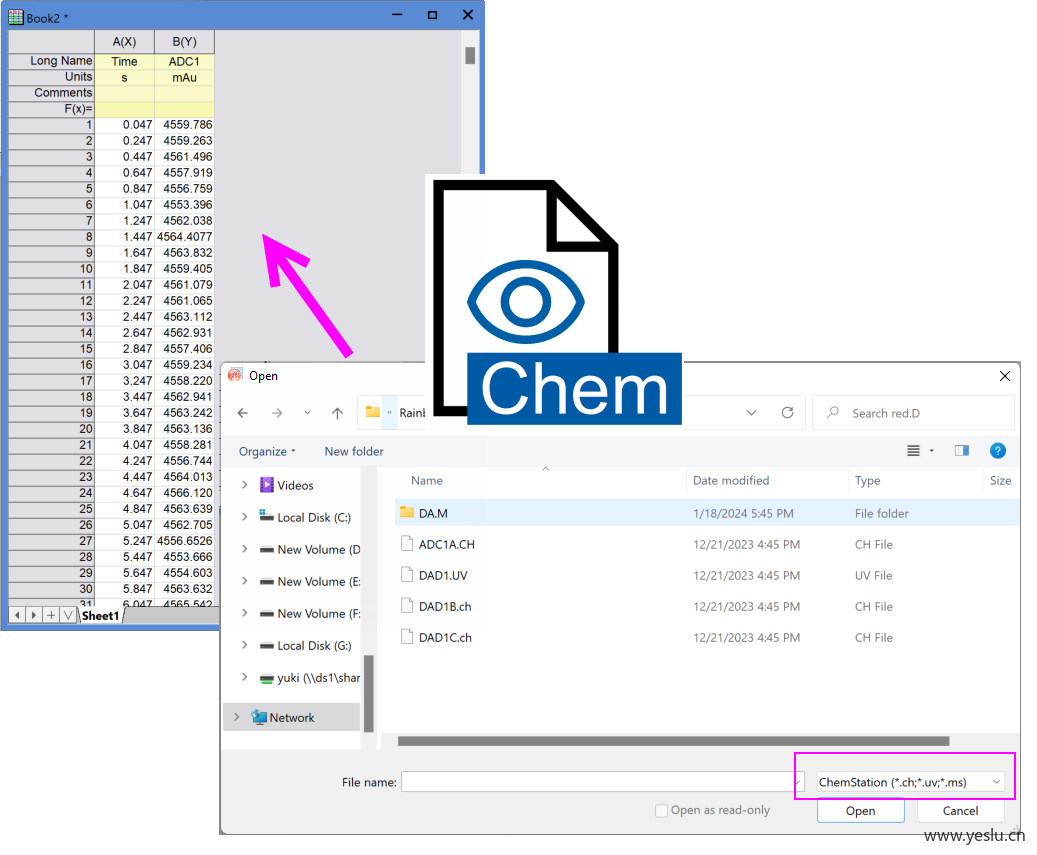Toggle the preview pane icon
The image size is (1037, 855).
coord(962,451)
